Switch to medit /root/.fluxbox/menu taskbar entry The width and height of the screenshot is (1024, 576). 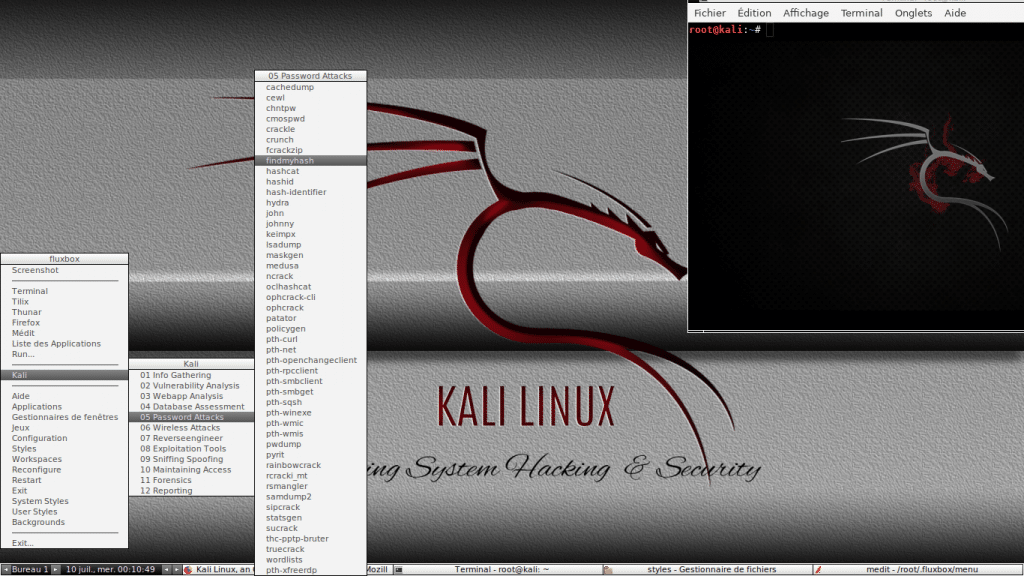[918, 569]
